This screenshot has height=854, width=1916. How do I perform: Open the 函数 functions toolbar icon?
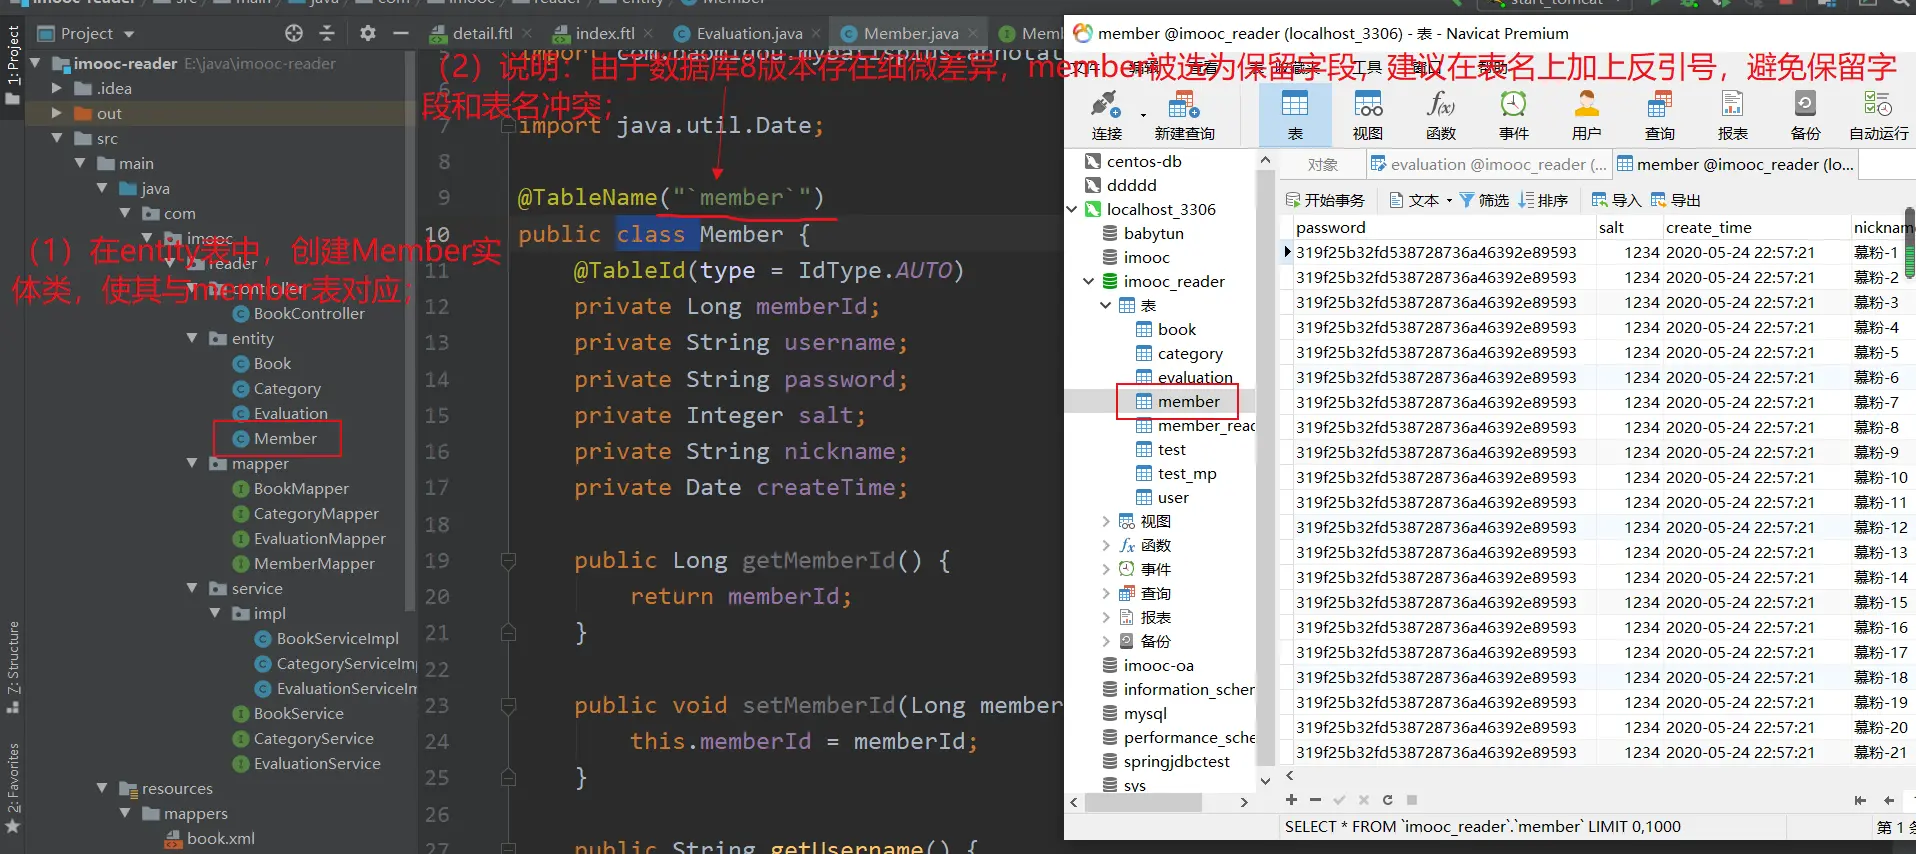[1440, 114]
